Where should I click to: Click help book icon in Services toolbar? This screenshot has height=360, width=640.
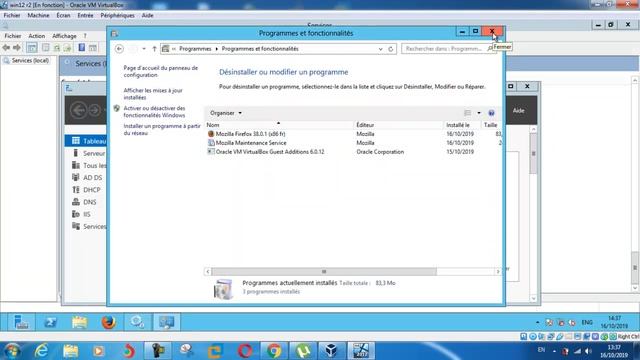[82, 48]
